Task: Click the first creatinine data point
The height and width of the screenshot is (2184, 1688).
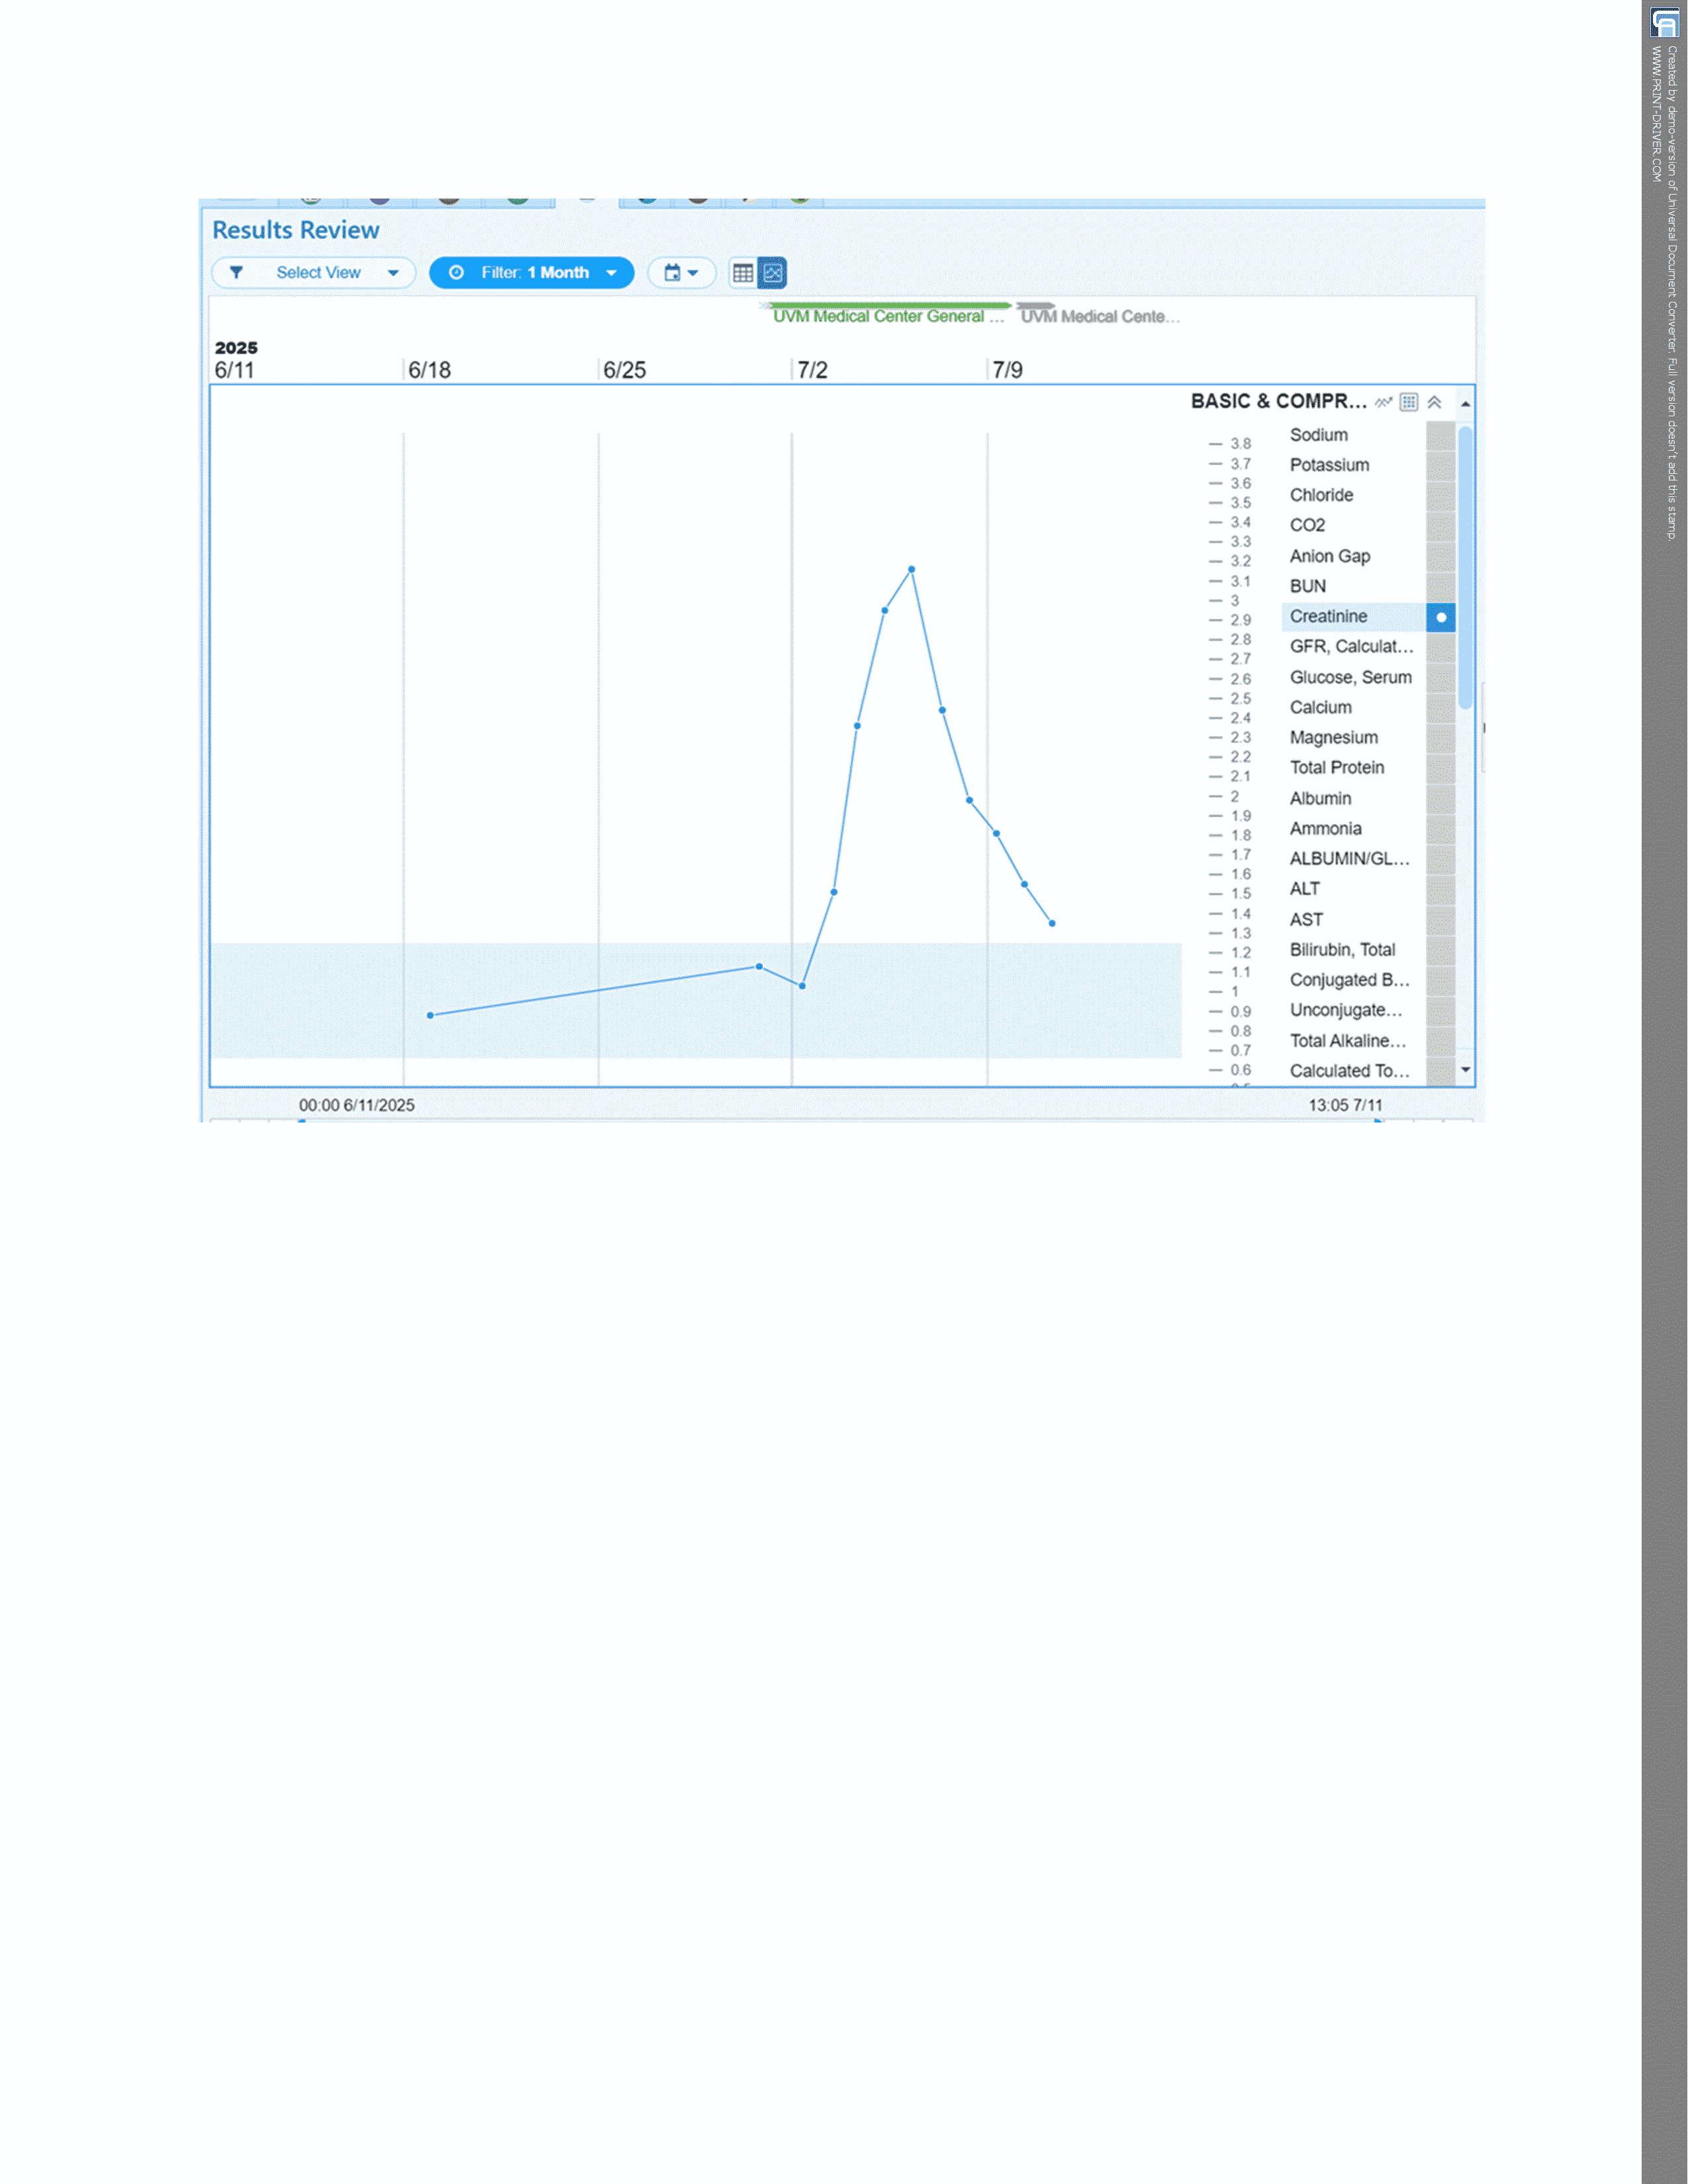Action: coord(430,1016)
